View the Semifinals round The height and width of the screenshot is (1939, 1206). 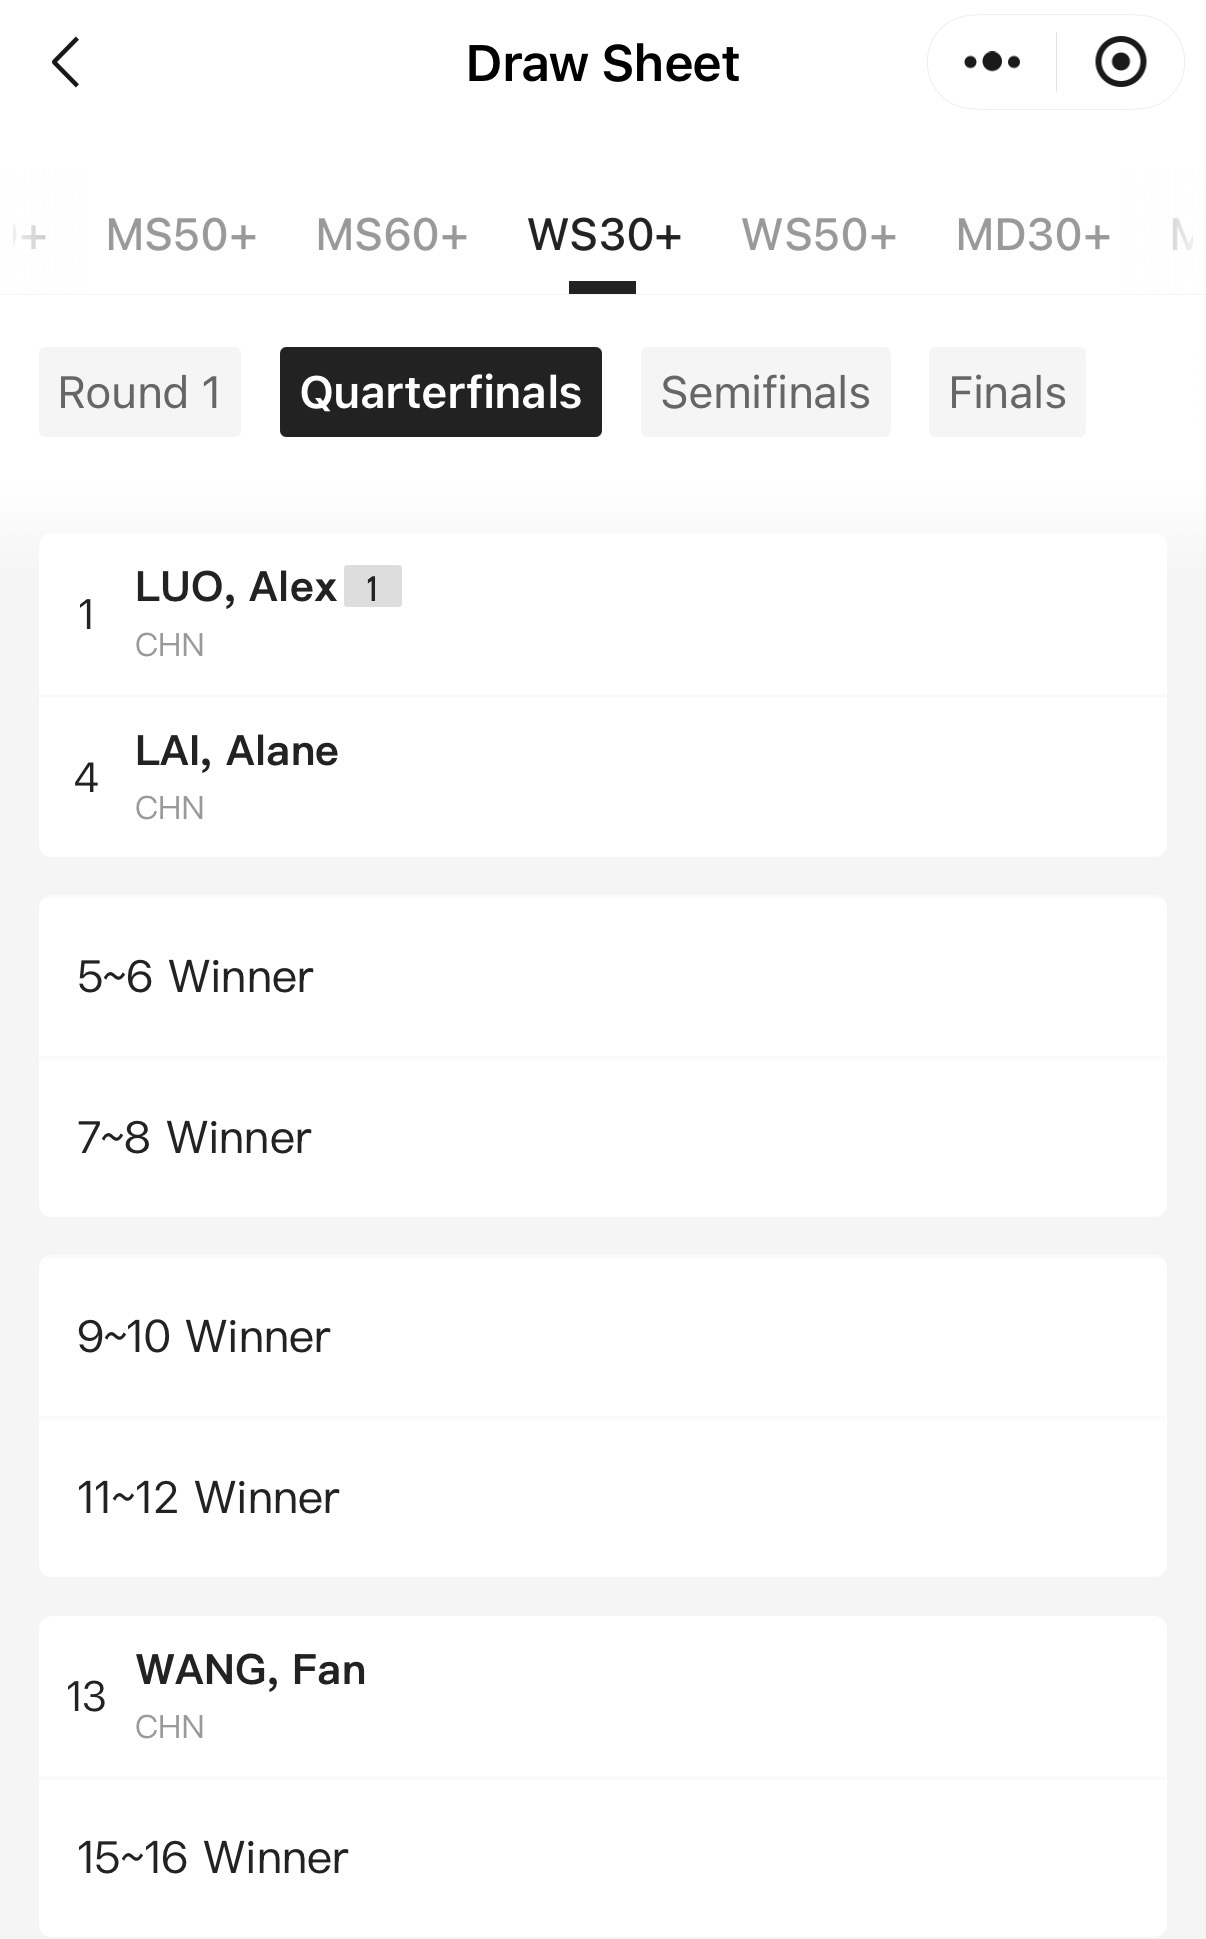pos(765,392)
